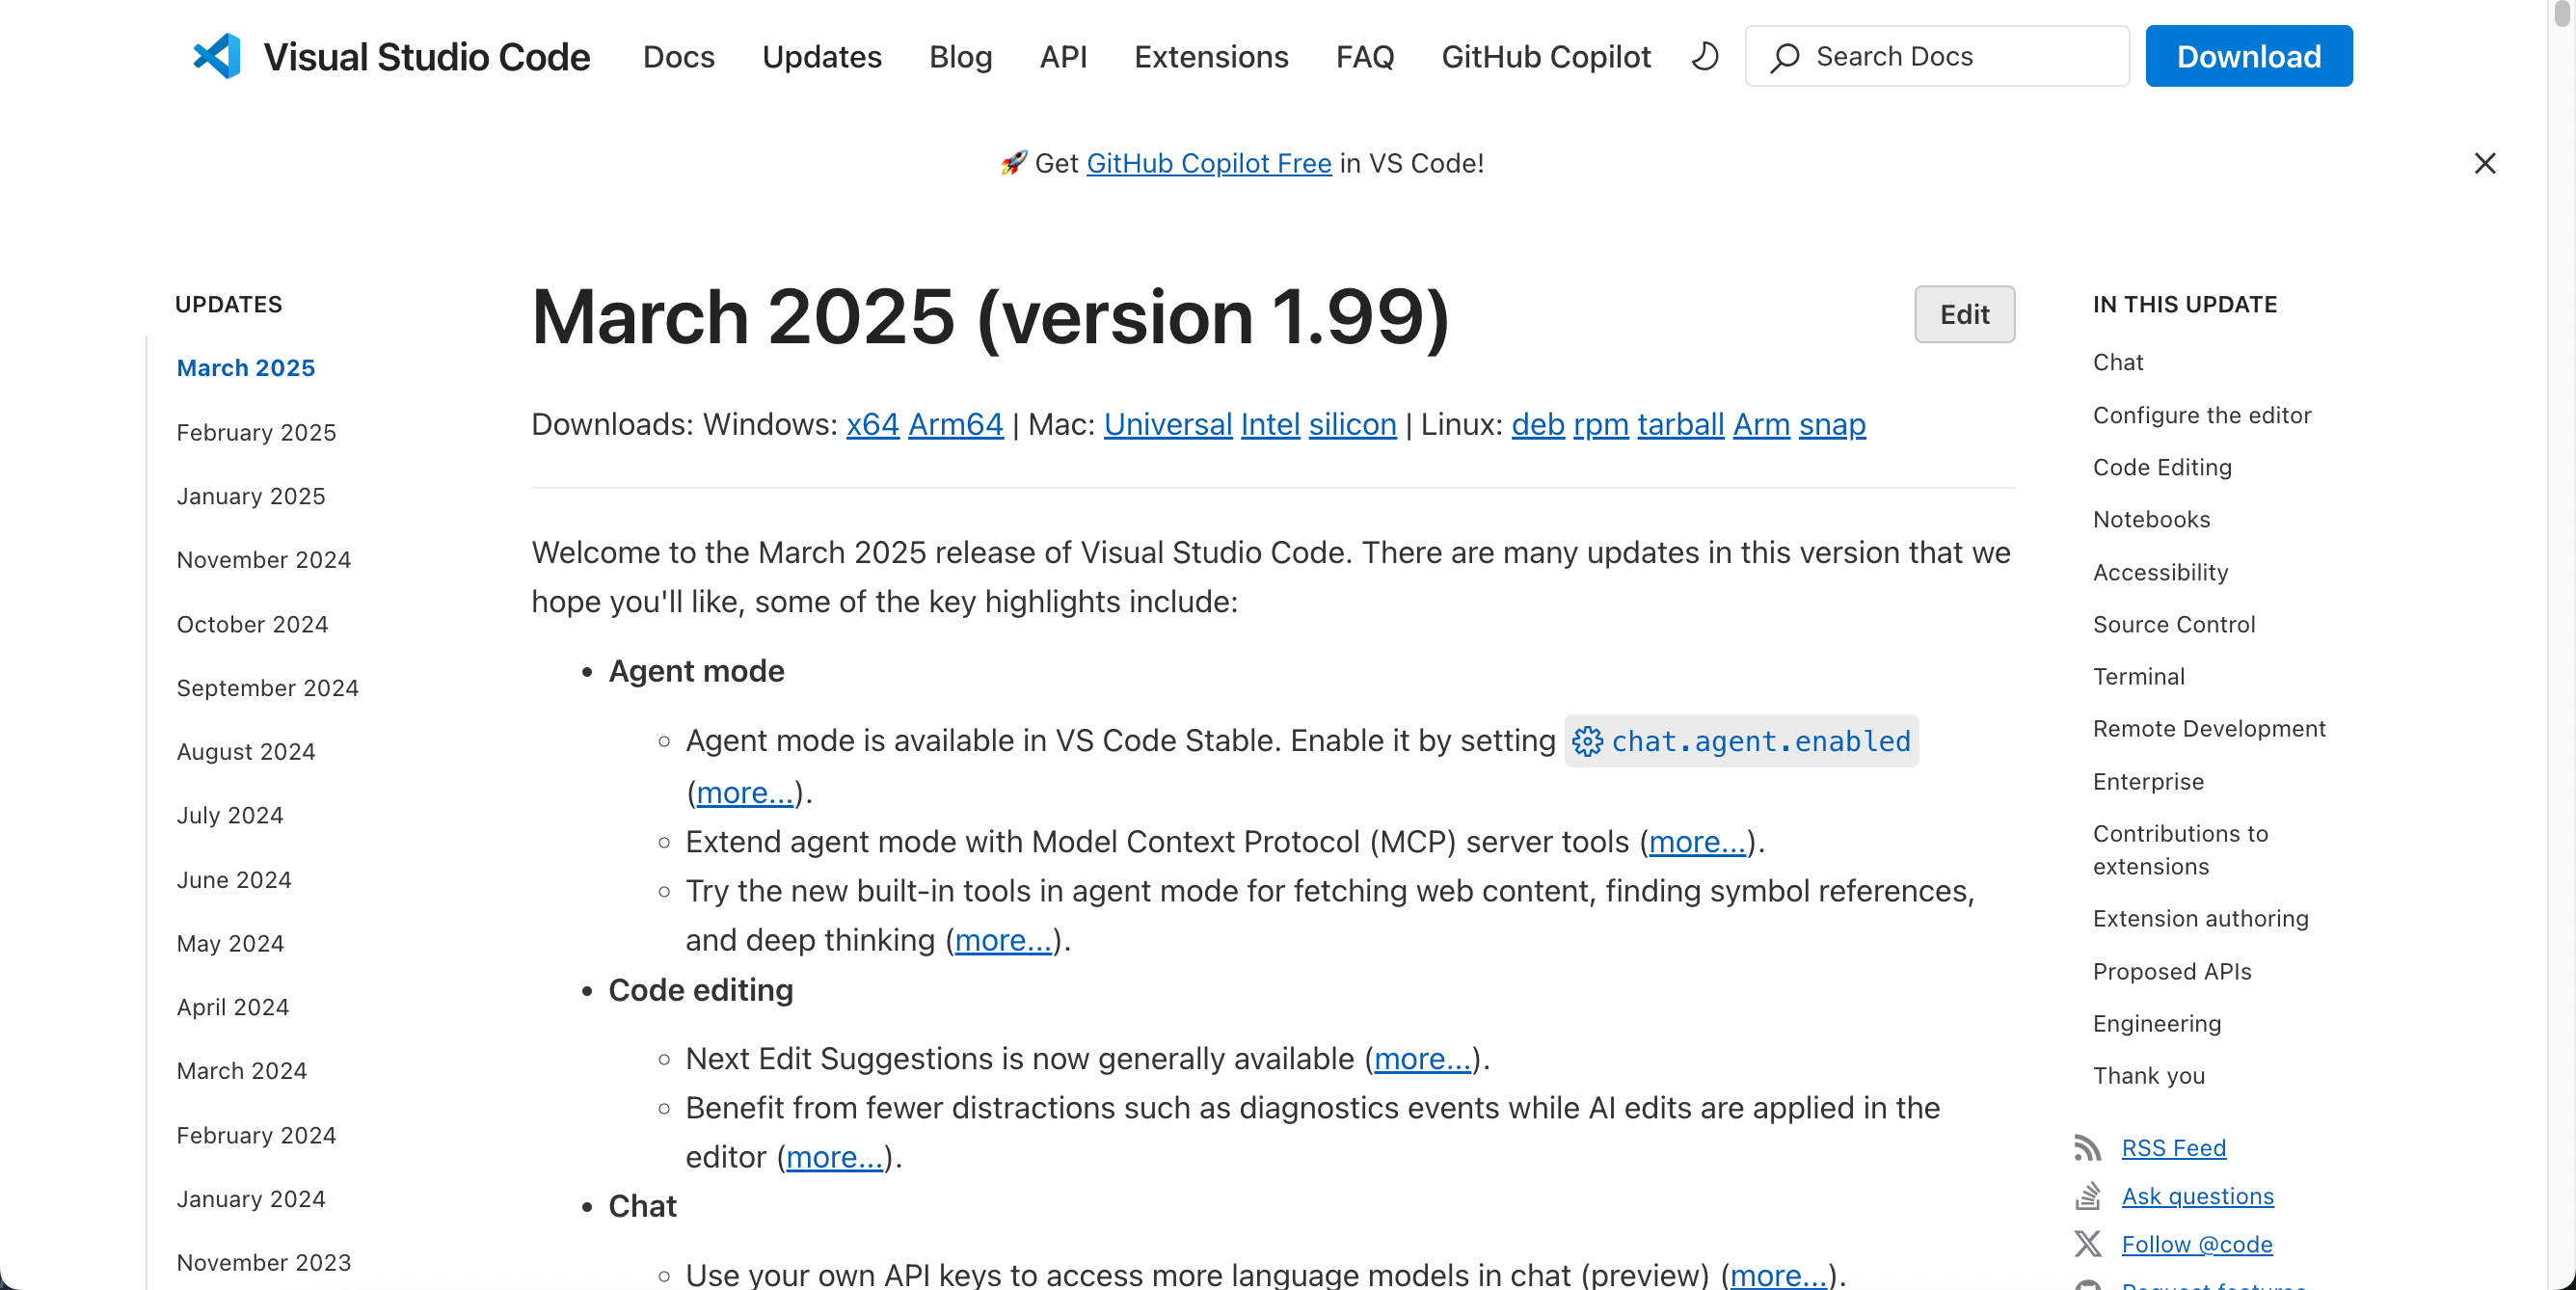Dismiss the Copilot banner with X
2576x1290 pixels.
(2484, 163)
